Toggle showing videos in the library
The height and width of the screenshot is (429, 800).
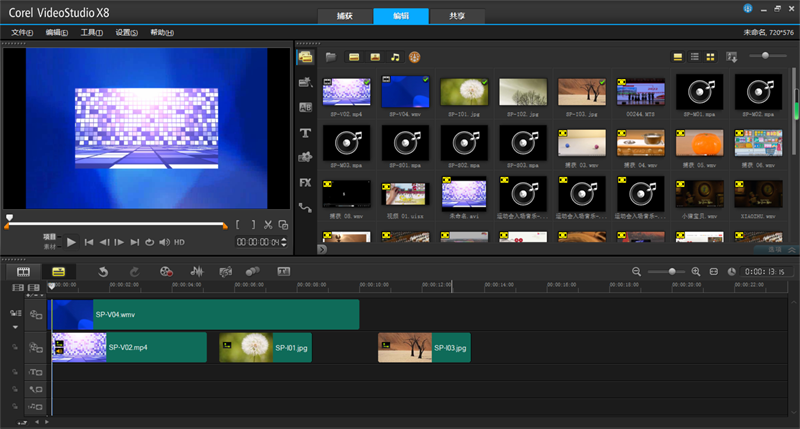point(353,57)
